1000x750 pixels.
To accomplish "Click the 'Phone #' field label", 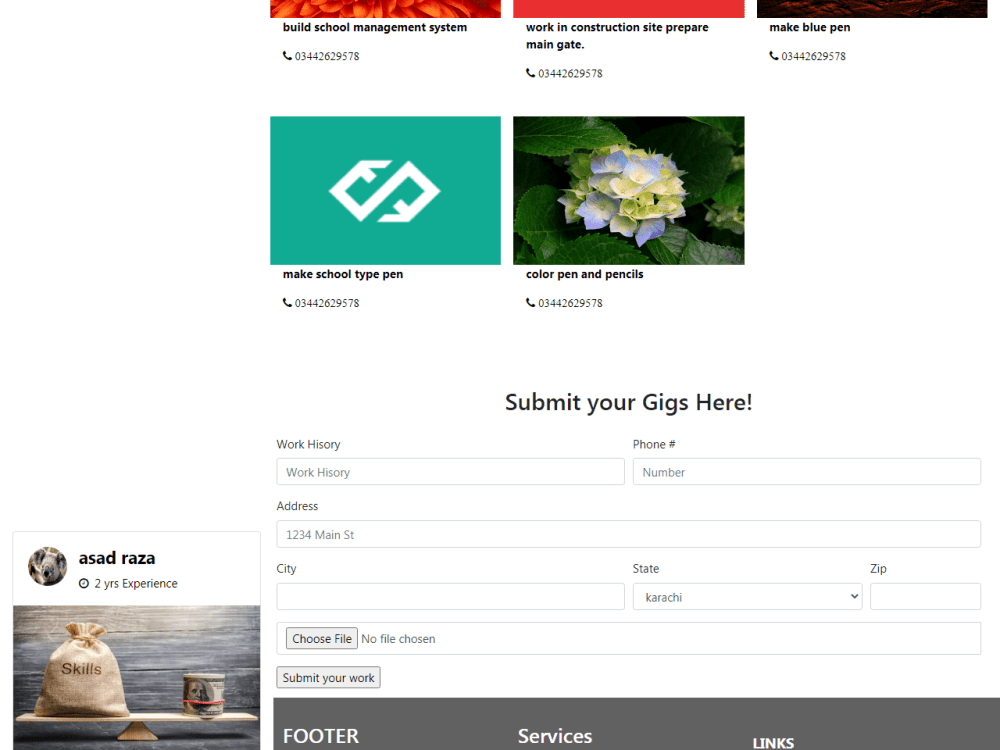I will [x=654, y=445].
